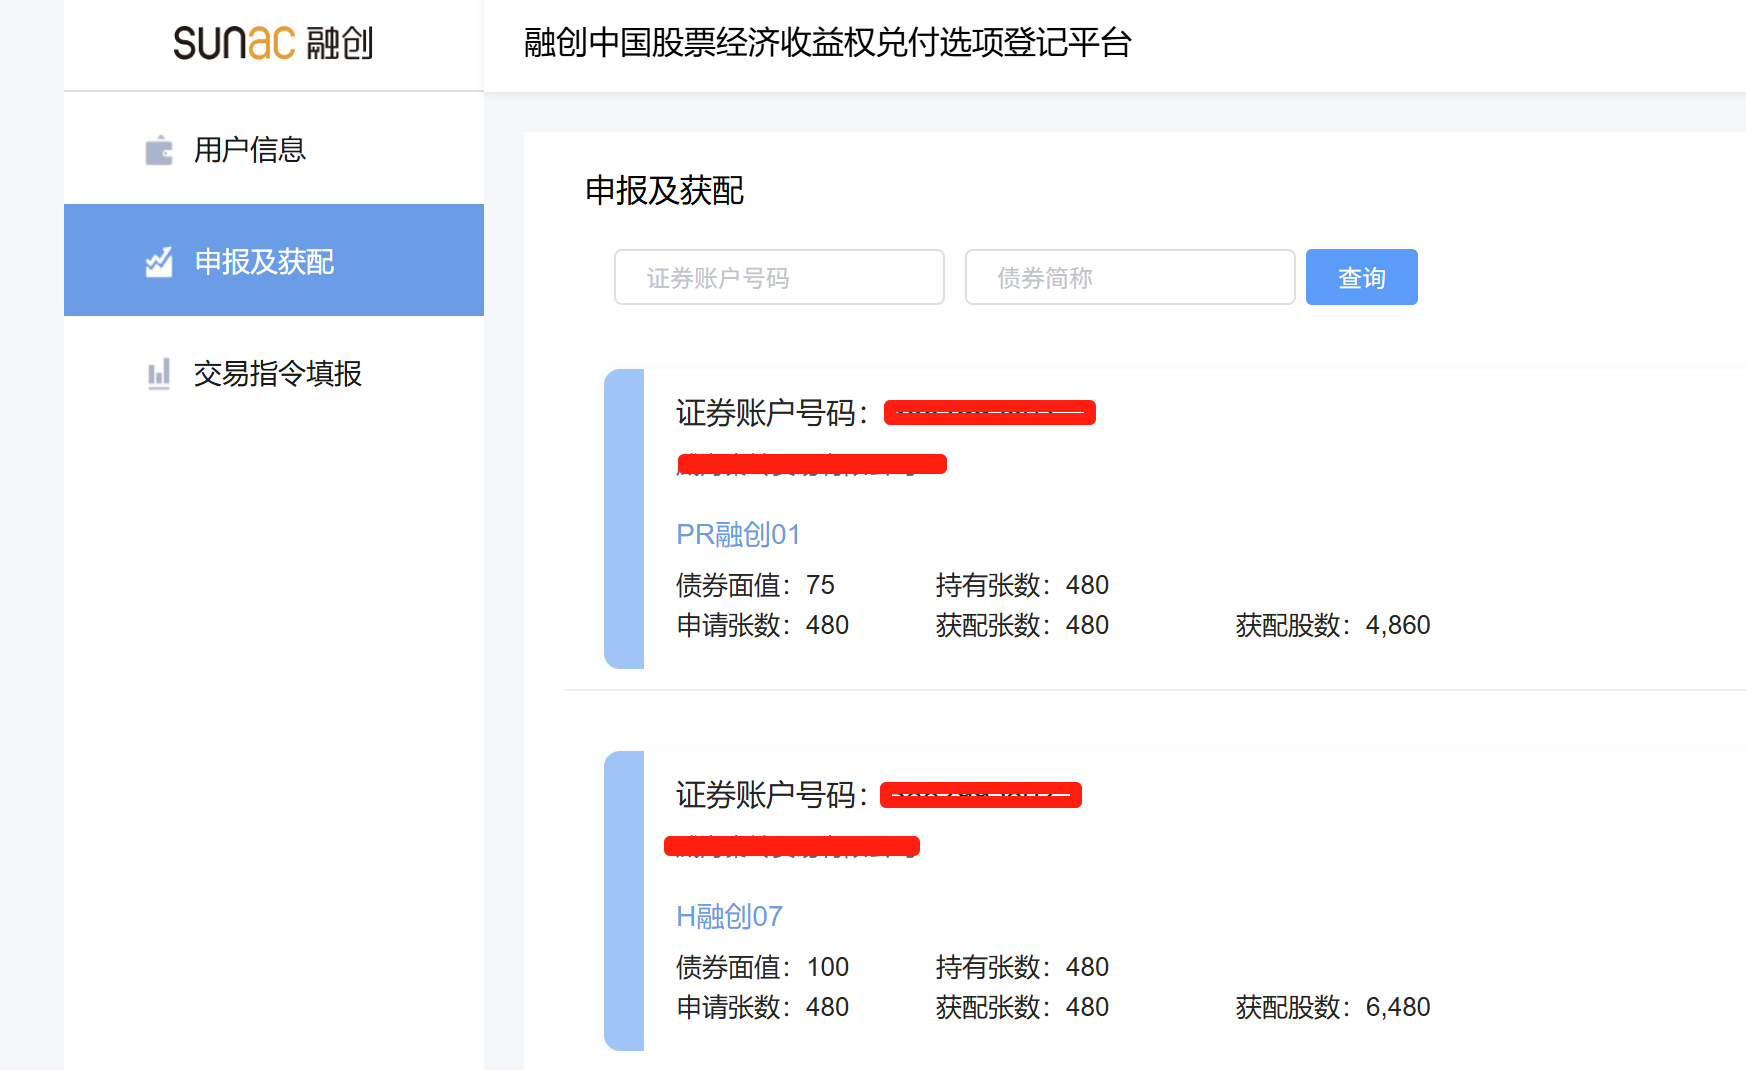
Task: Click 申请张数: 480 in the PR融创01 card
Action: [762, 625]
